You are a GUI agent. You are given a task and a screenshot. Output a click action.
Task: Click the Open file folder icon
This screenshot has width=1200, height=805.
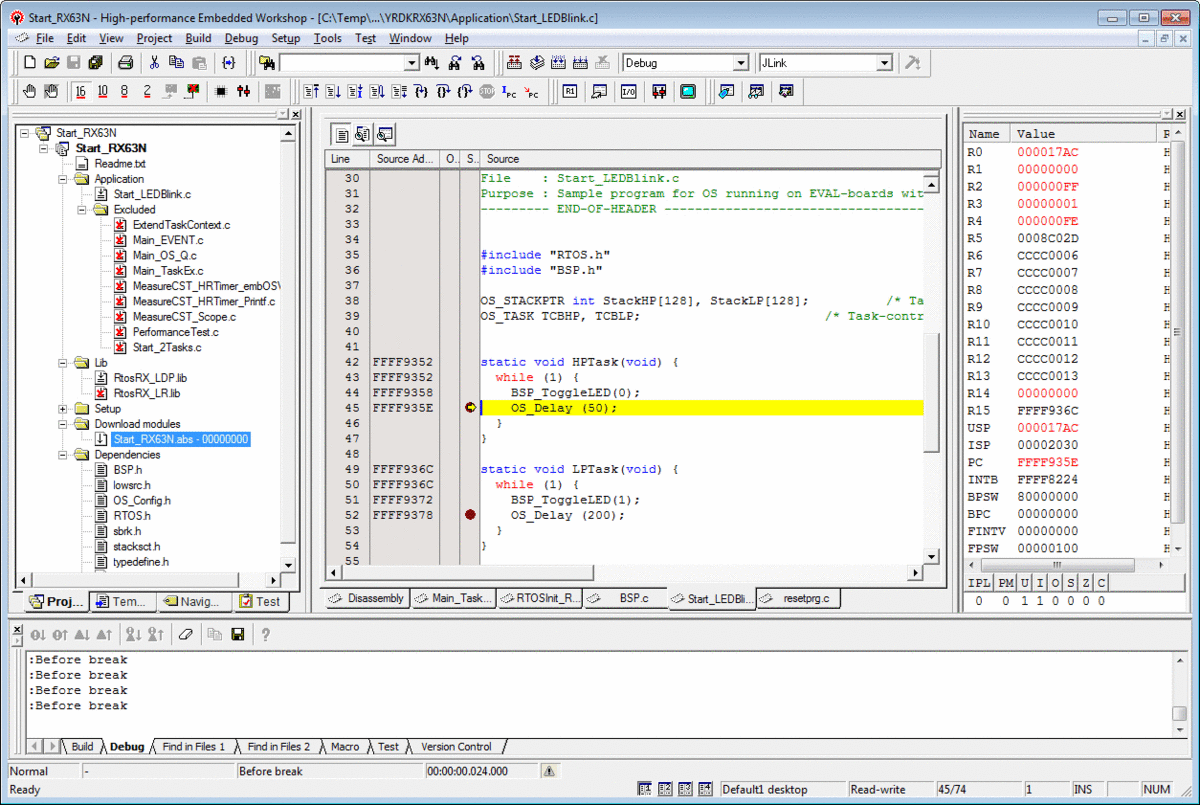click(x=52, y=63)
